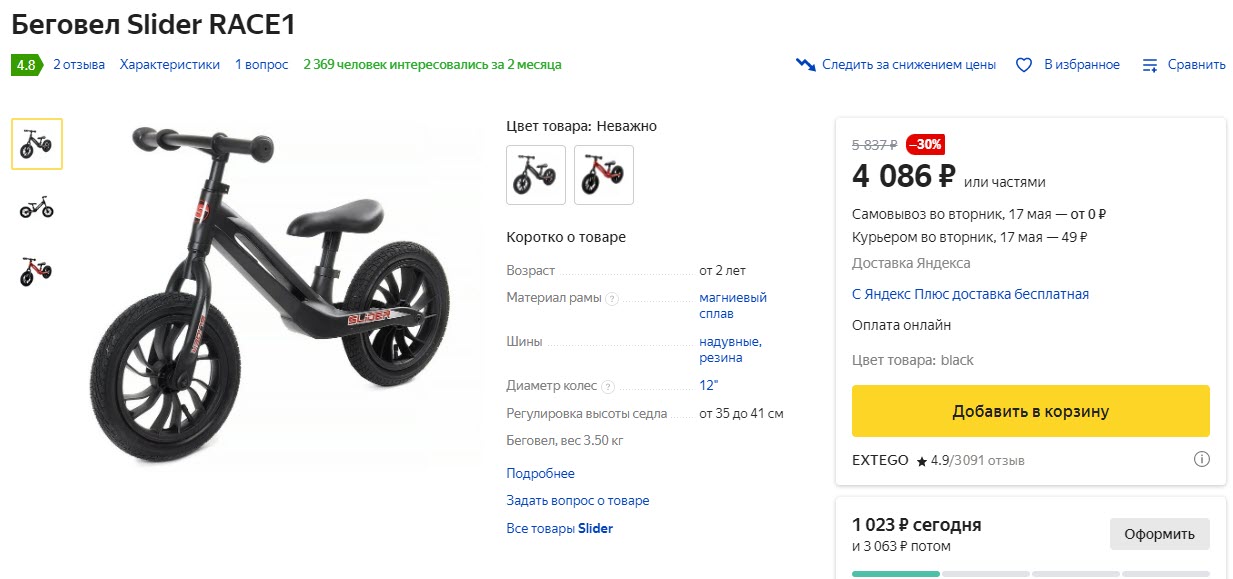Show the red bike thumbnail
Viewport: 1233px width, 579px height.
(37, 271)
